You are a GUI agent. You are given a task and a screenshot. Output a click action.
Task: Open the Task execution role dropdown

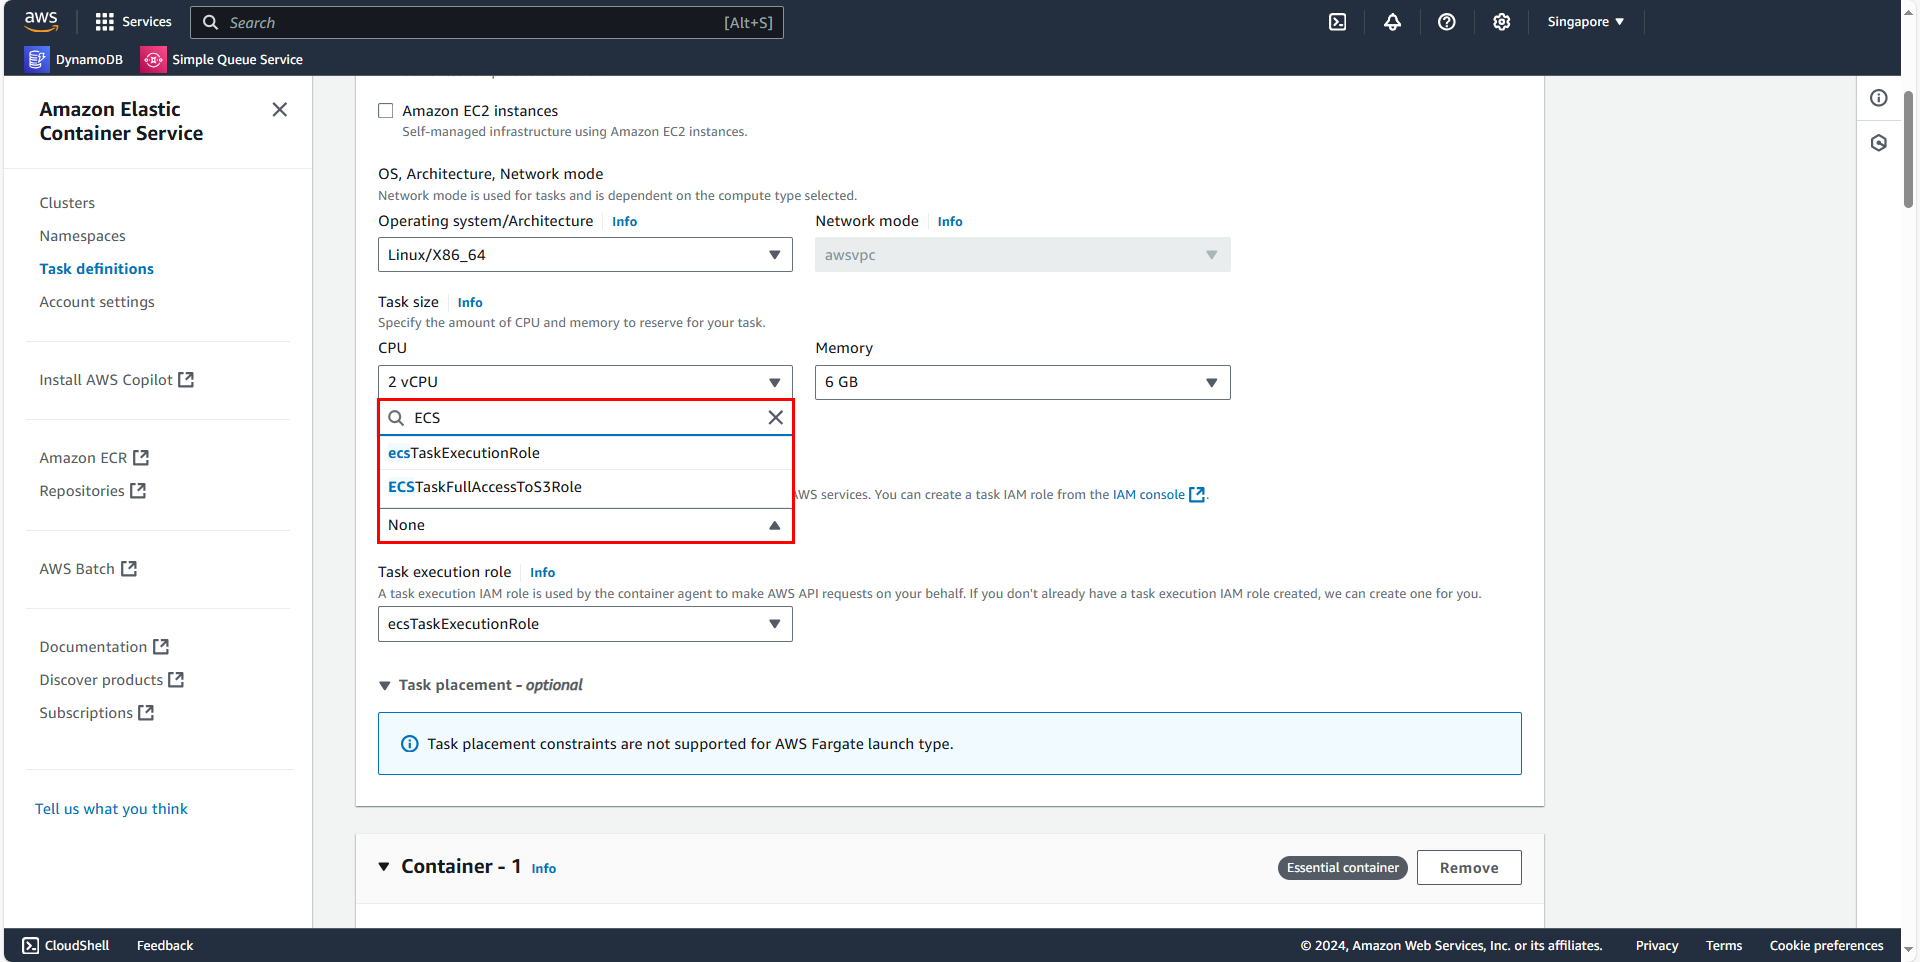click(x=585, y=624)
